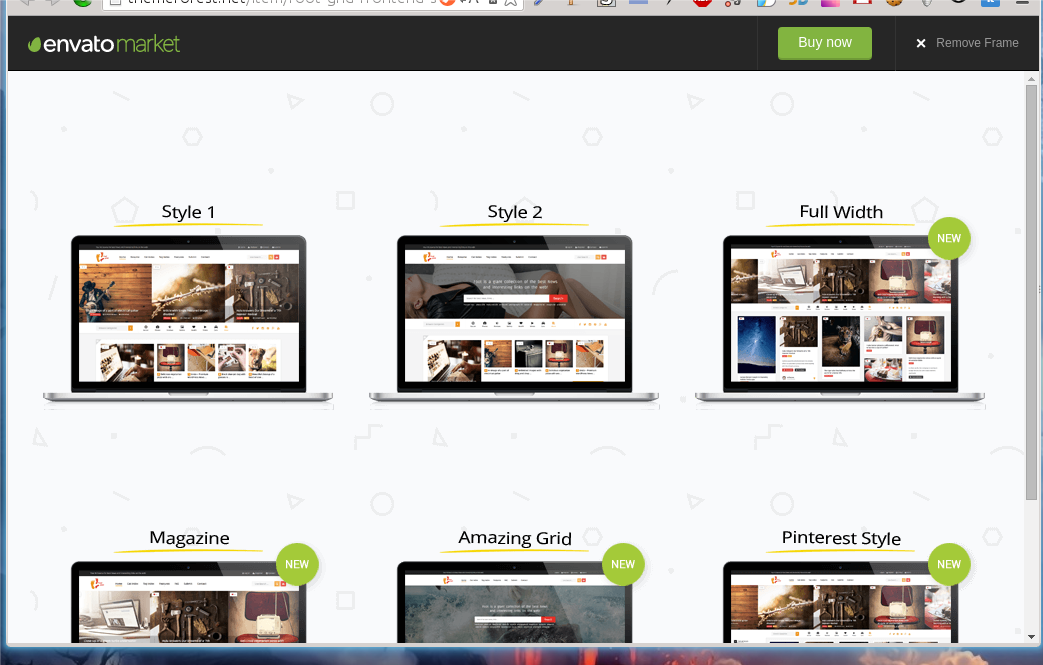
Task: Click the Style 1 heading text
Action: pos(188,212)
